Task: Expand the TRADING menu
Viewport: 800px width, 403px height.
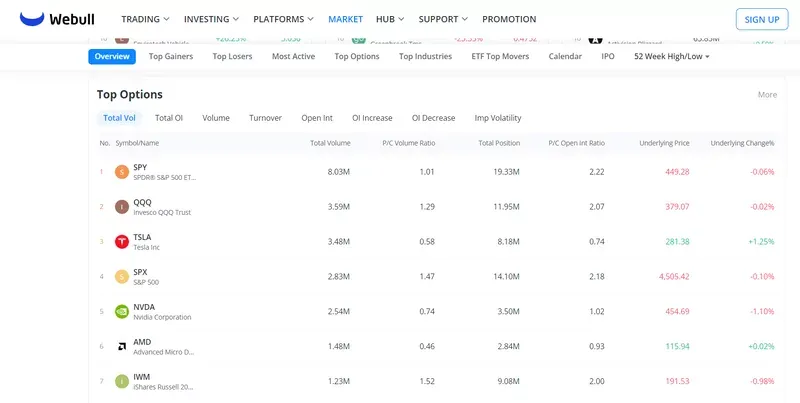Action: [x=145, y=19]
